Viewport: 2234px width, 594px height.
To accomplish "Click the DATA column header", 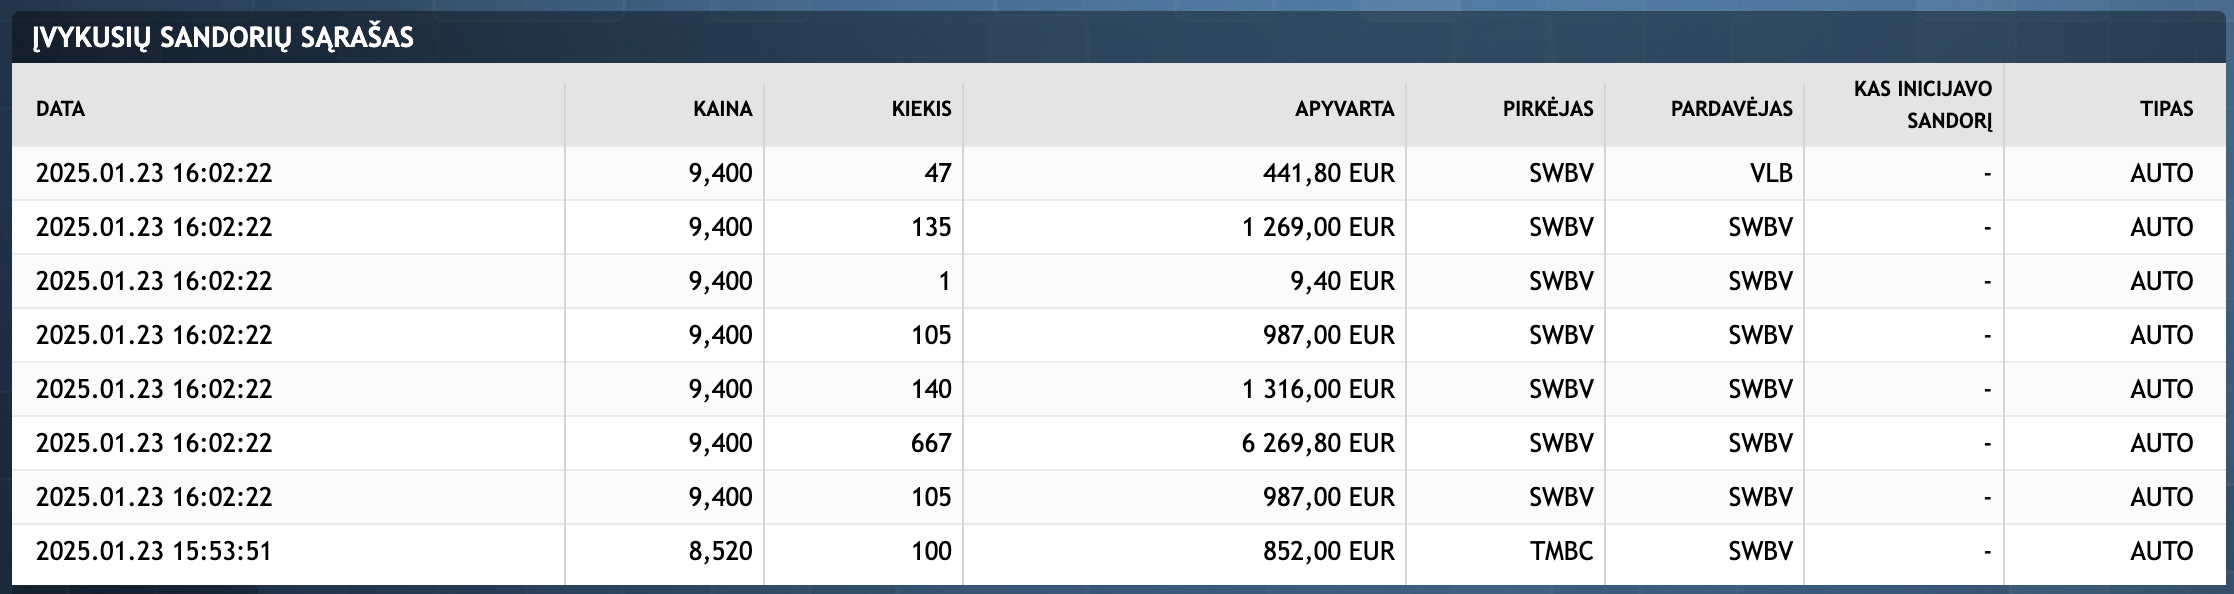I will point(61,109).
